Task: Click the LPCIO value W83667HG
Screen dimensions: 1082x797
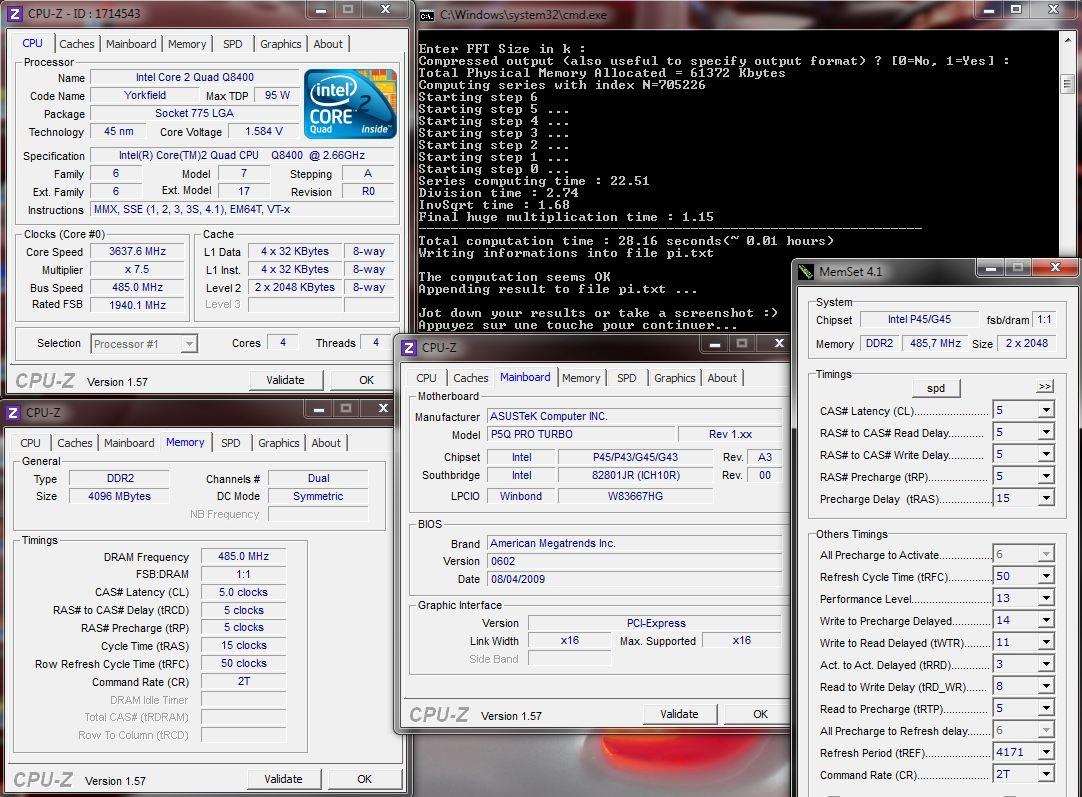Action: [x=635, y=496]
